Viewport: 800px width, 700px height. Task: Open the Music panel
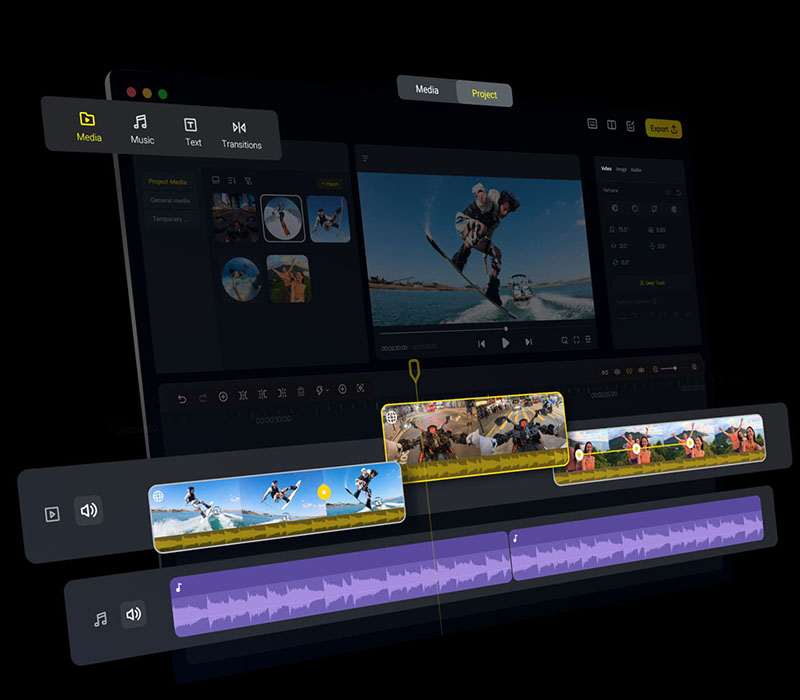point(141,130)
